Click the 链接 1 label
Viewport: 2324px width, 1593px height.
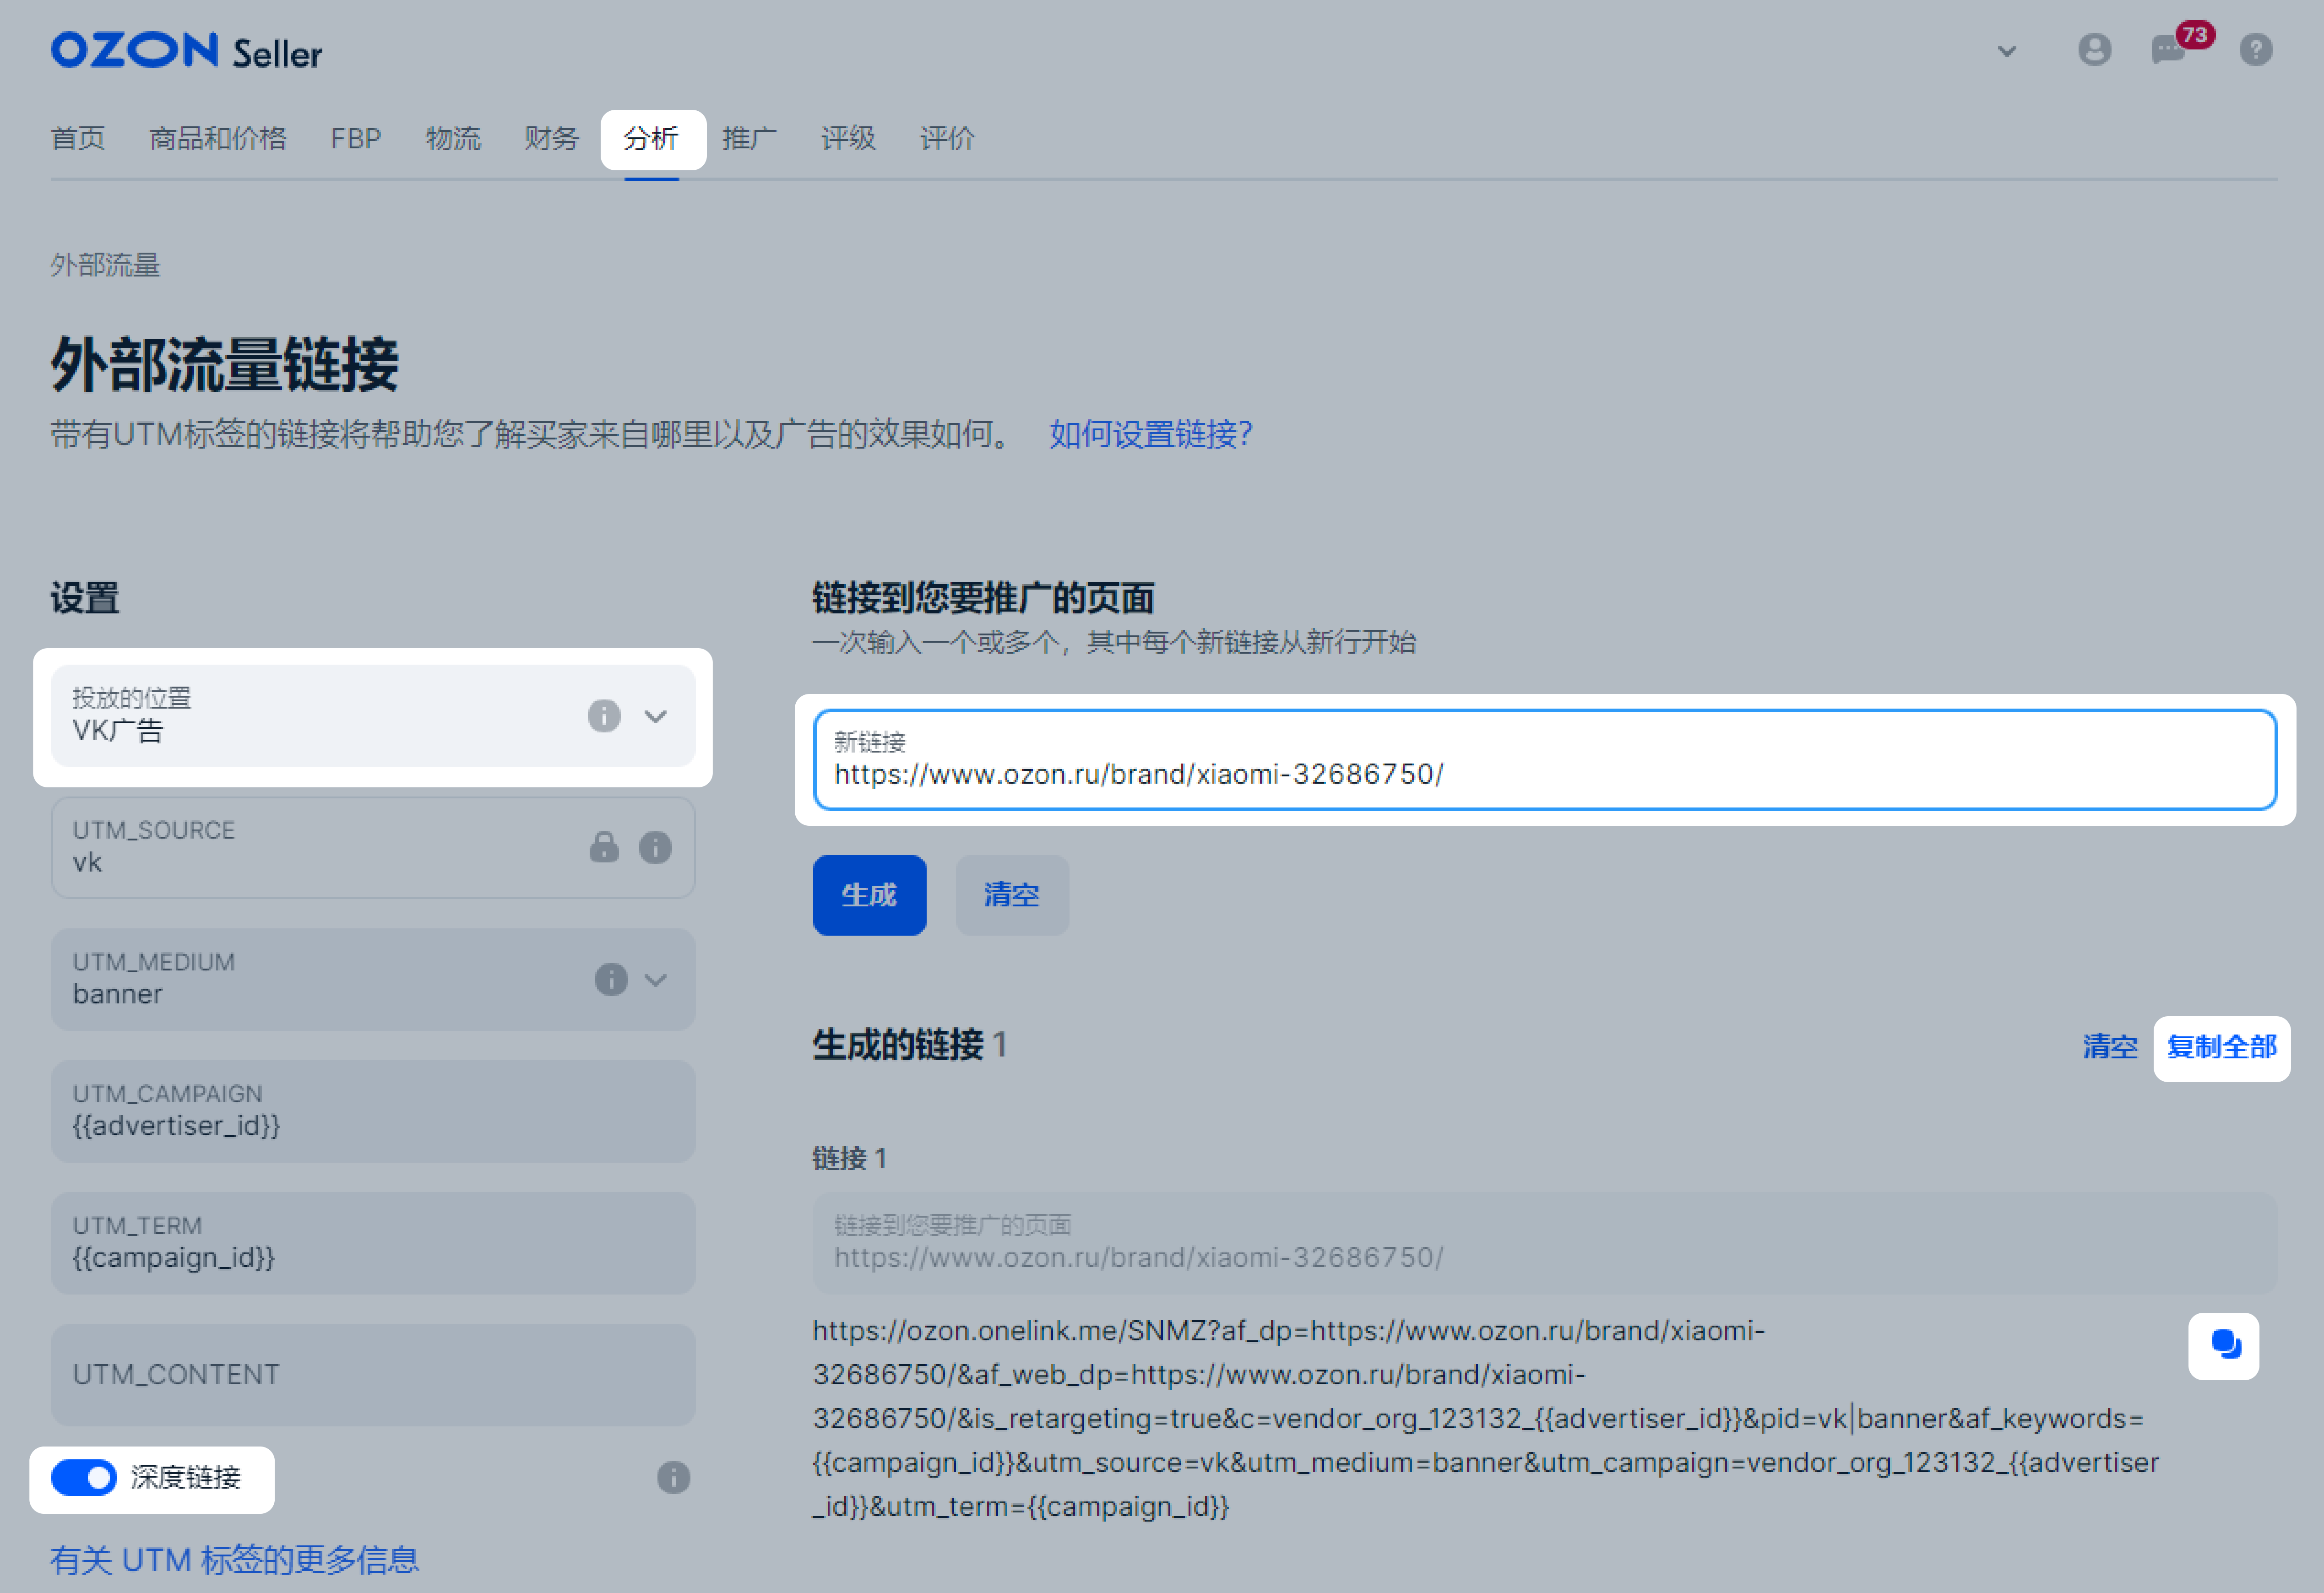(x=850, y=1159)
